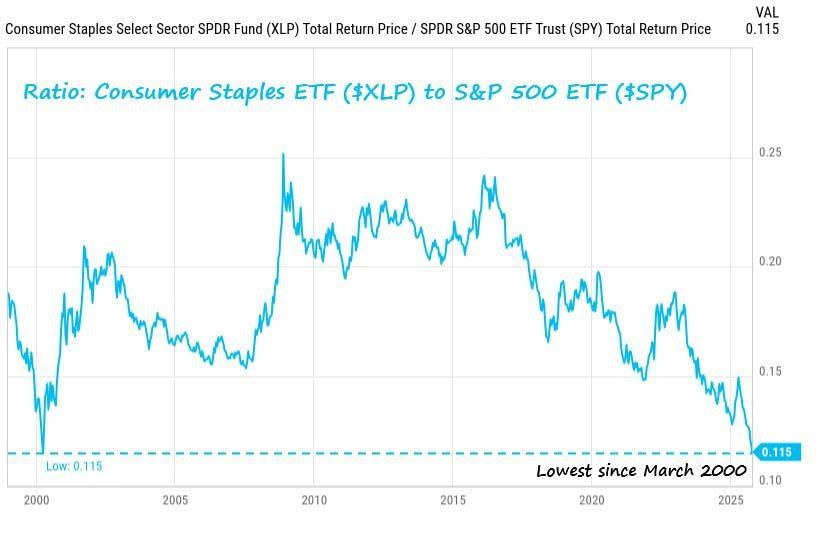
Task: Click the "Lowest since March 2000" annotation
Action: (x=641, y=470)
